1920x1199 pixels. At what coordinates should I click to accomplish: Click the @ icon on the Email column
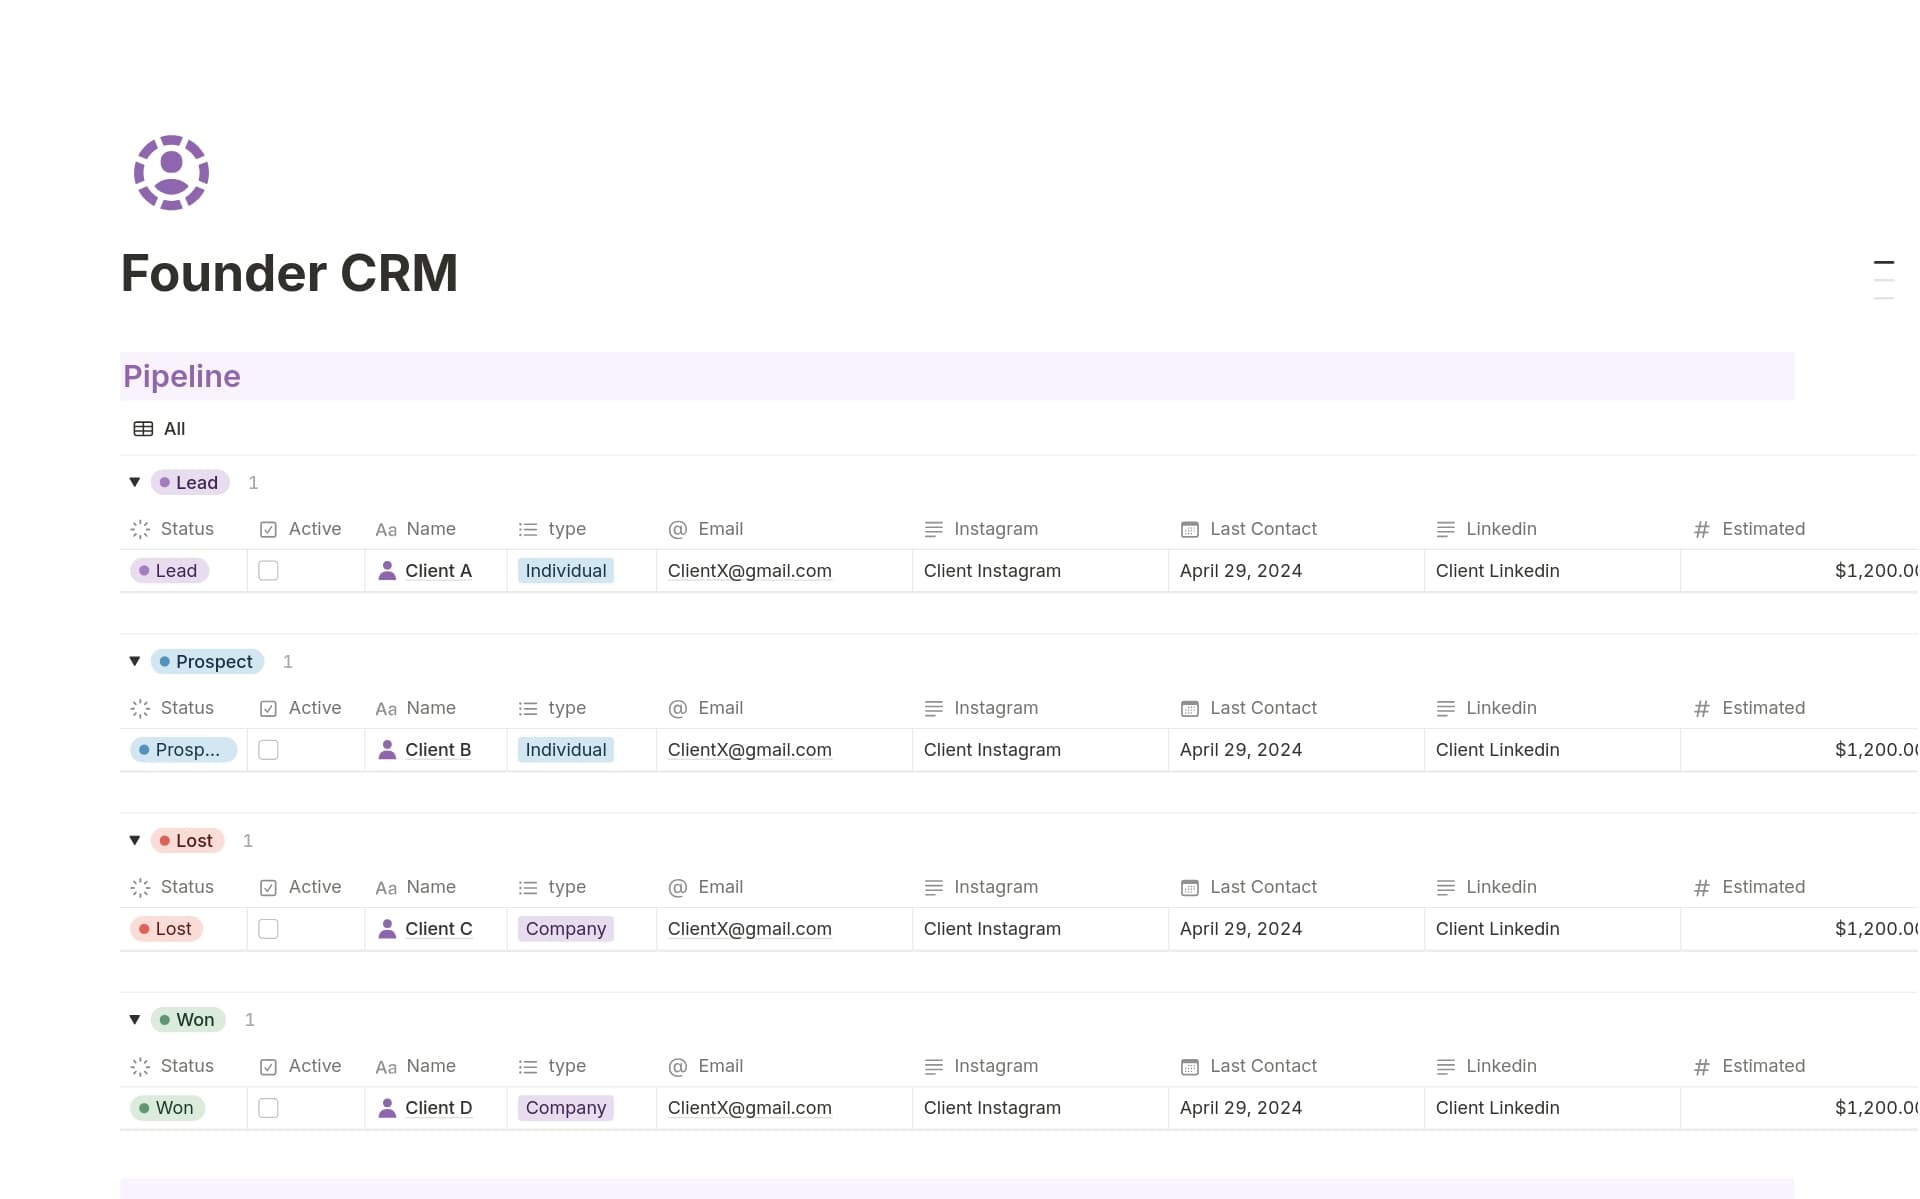pyautogui.click(x=678, y=529)
